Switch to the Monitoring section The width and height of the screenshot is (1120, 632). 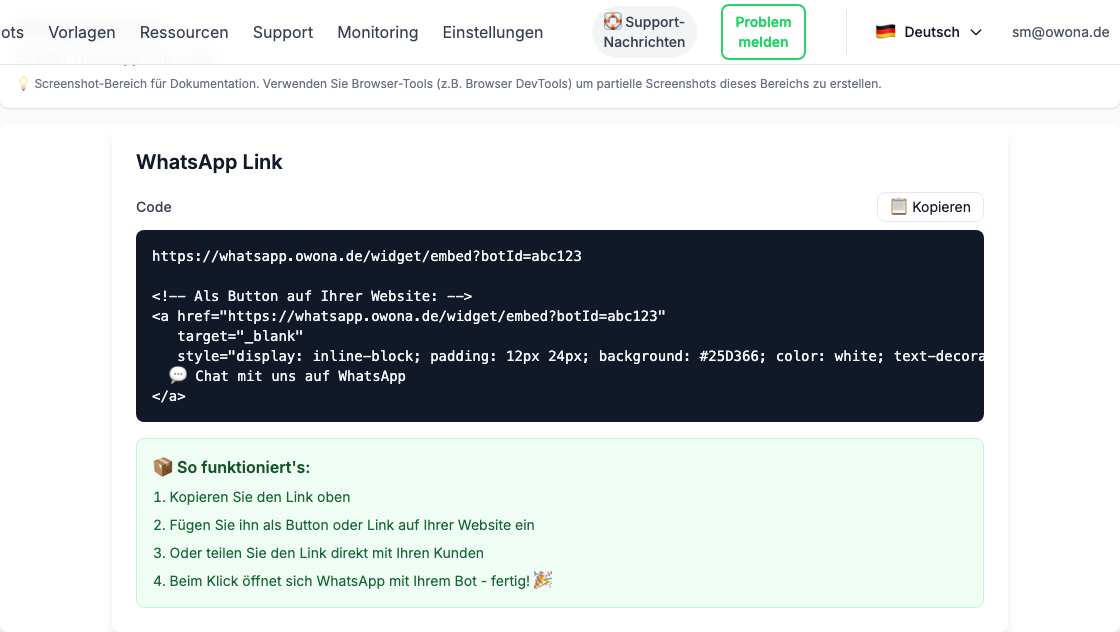pos(378,32)
